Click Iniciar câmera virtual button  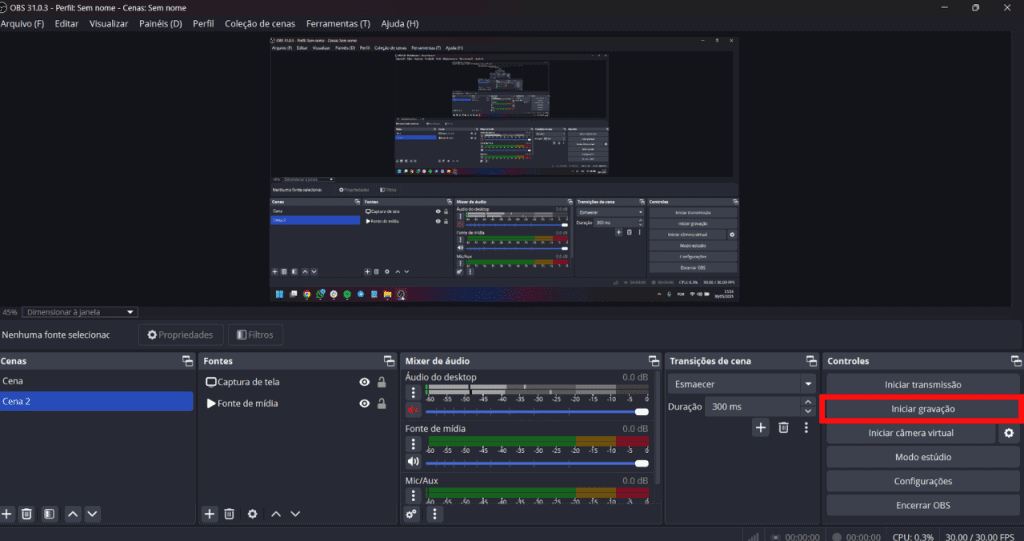click(x=910, y=433)
